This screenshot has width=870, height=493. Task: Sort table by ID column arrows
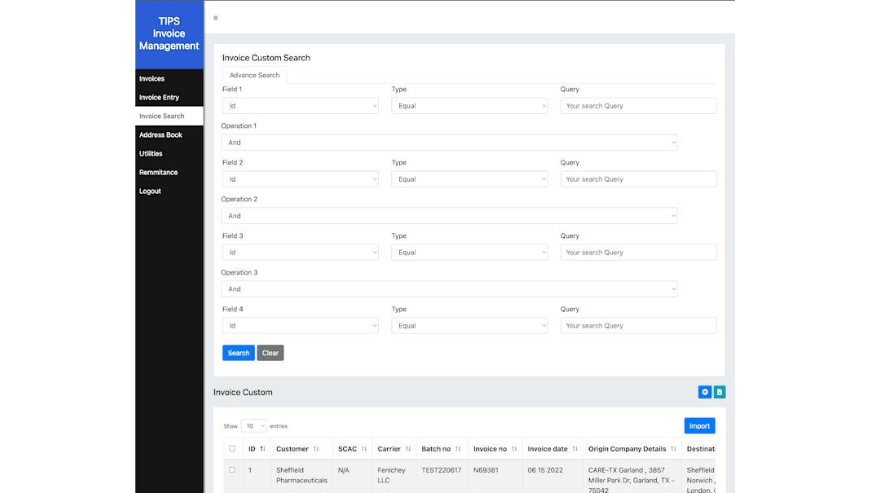click(263, 449)
